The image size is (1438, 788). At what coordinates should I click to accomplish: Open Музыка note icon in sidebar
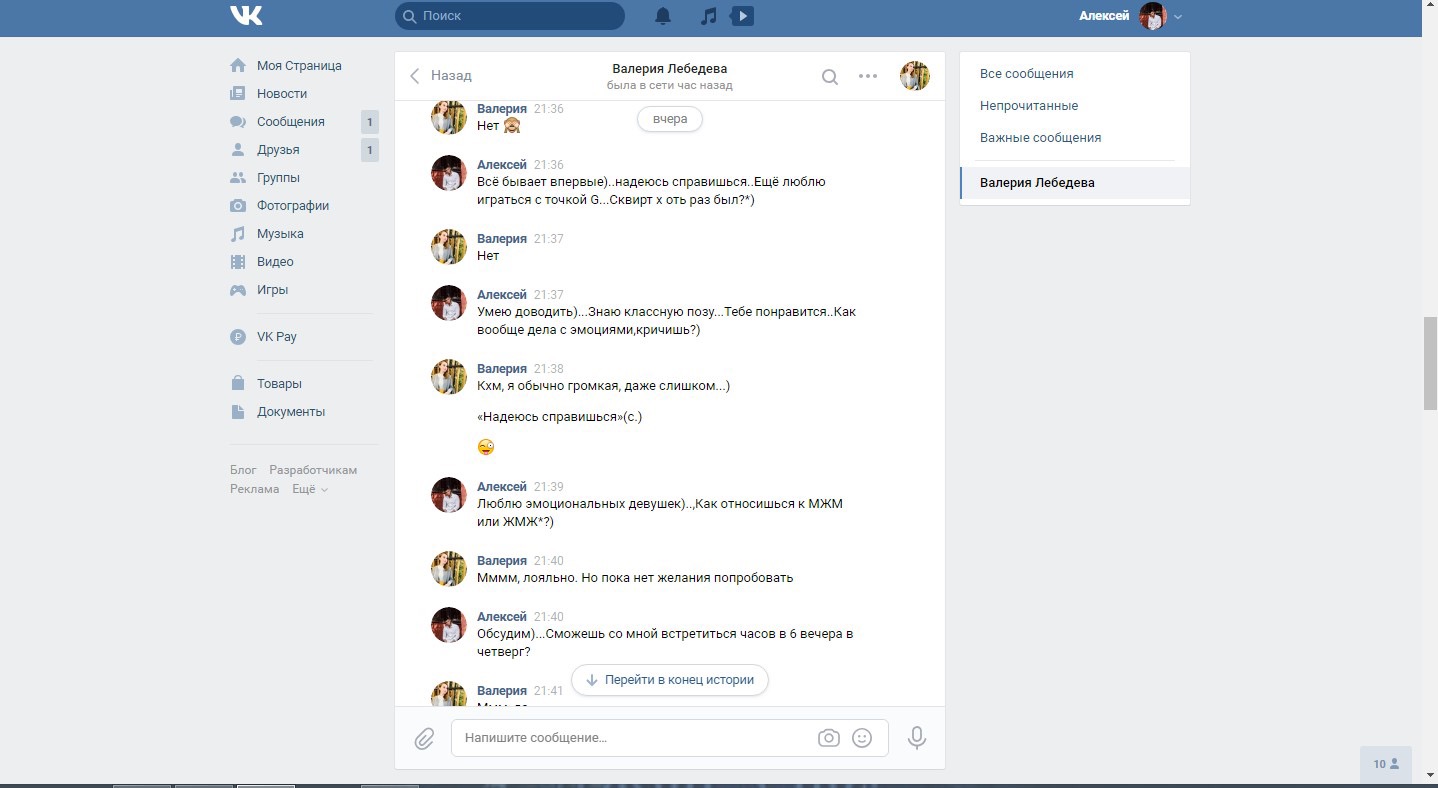pos(238,233)
